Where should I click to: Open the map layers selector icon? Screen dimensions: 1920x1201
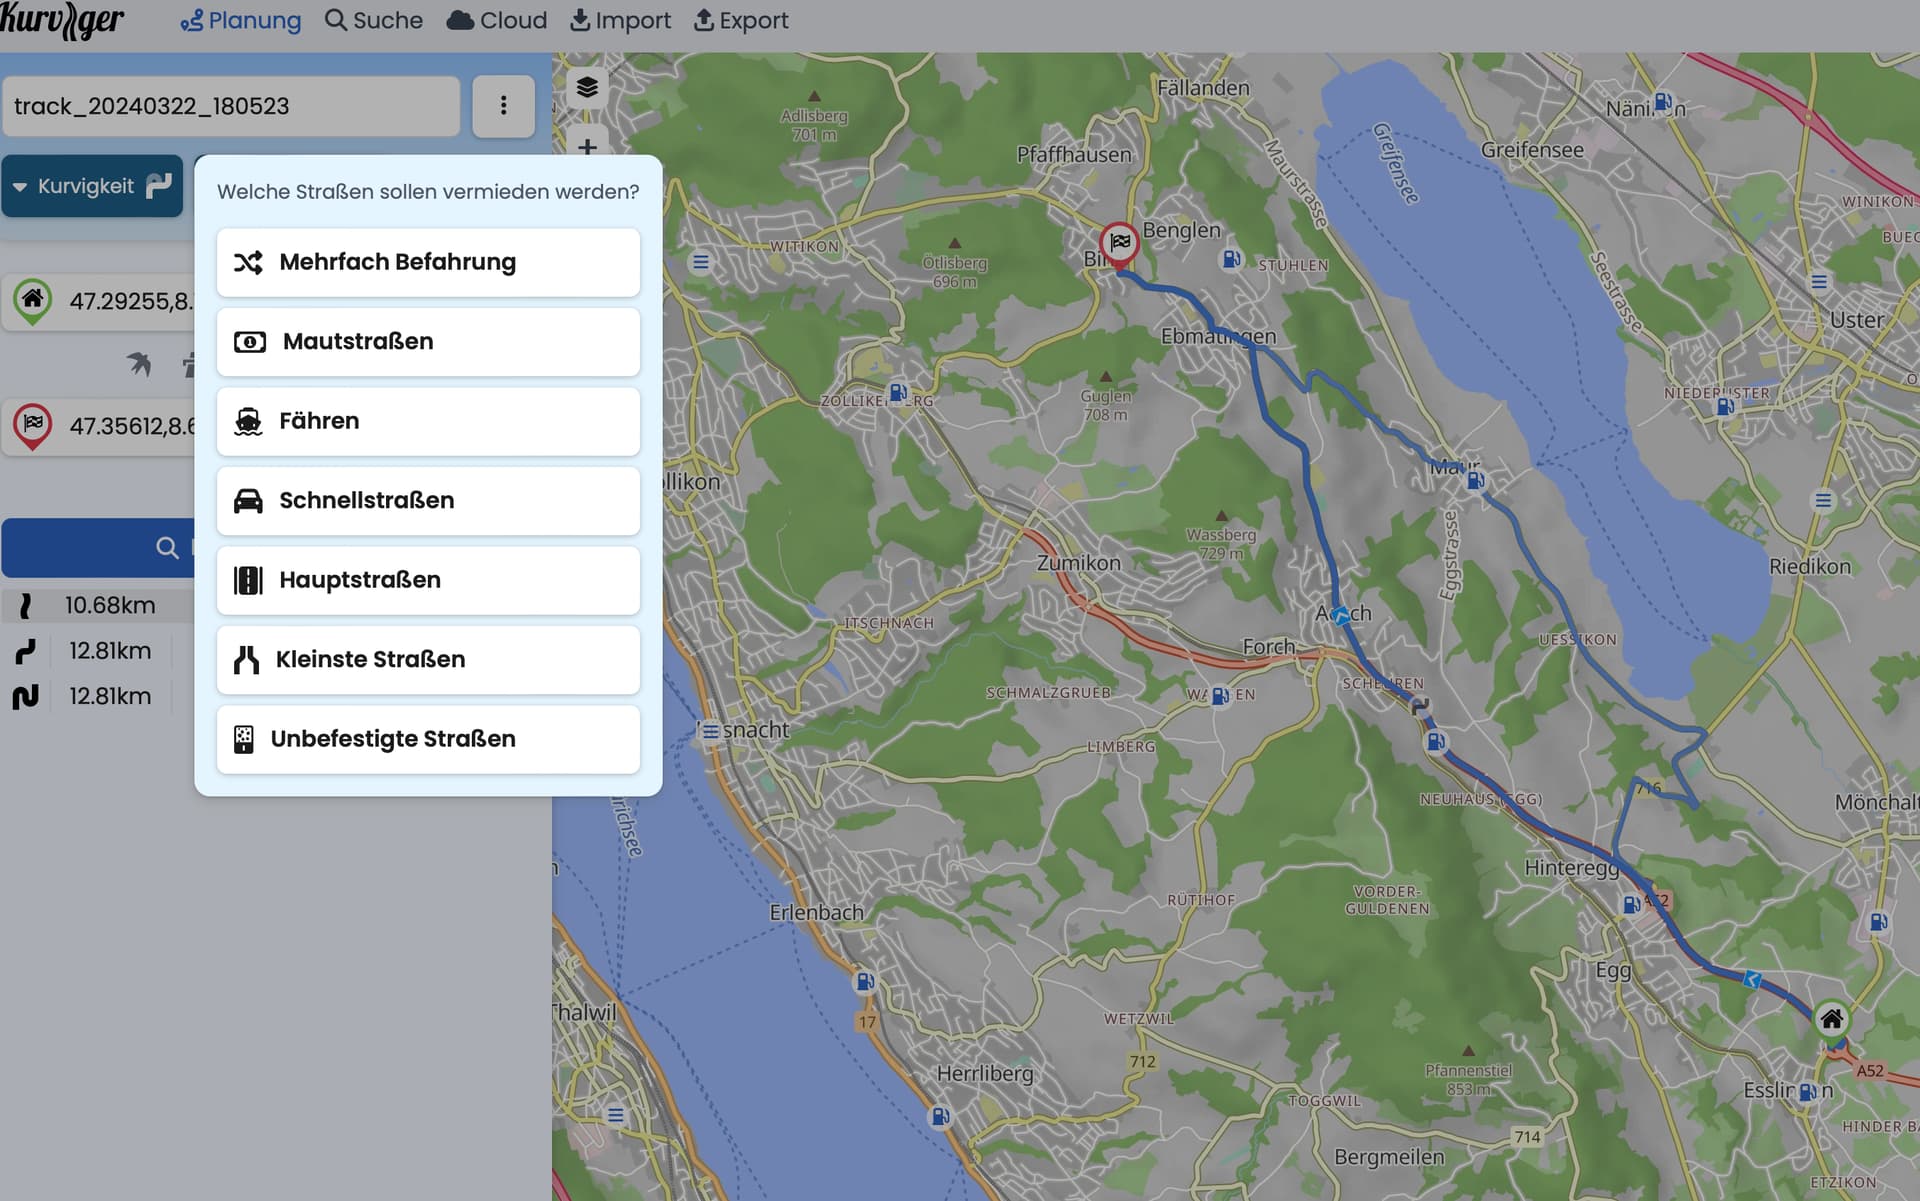click(x=587, y=87)
